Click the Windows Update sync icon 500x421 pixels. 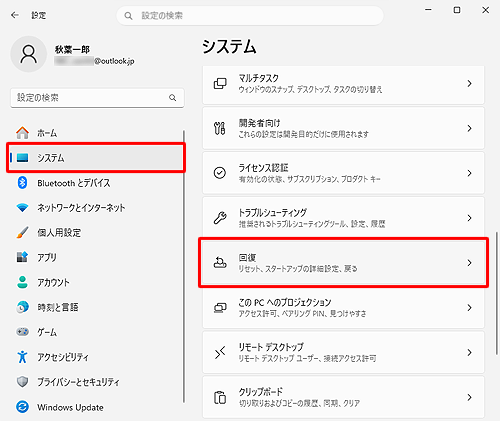tap(22, 407)
